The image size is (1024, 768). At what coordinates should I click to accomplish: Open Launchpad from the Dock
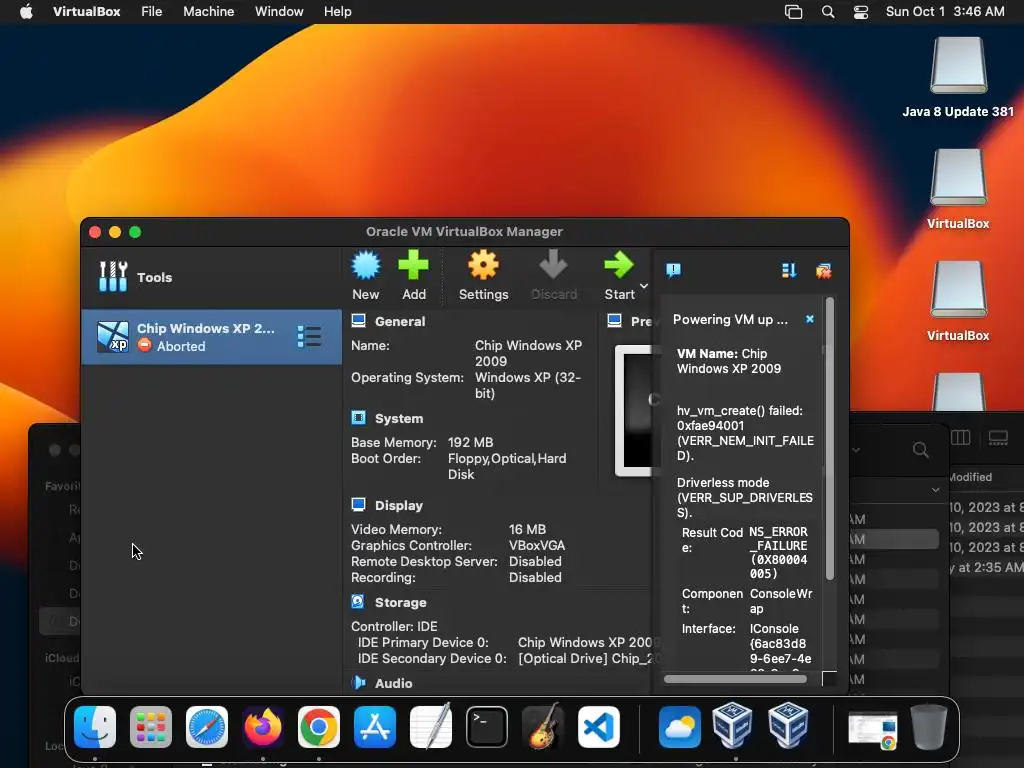[x=151, y=727]
